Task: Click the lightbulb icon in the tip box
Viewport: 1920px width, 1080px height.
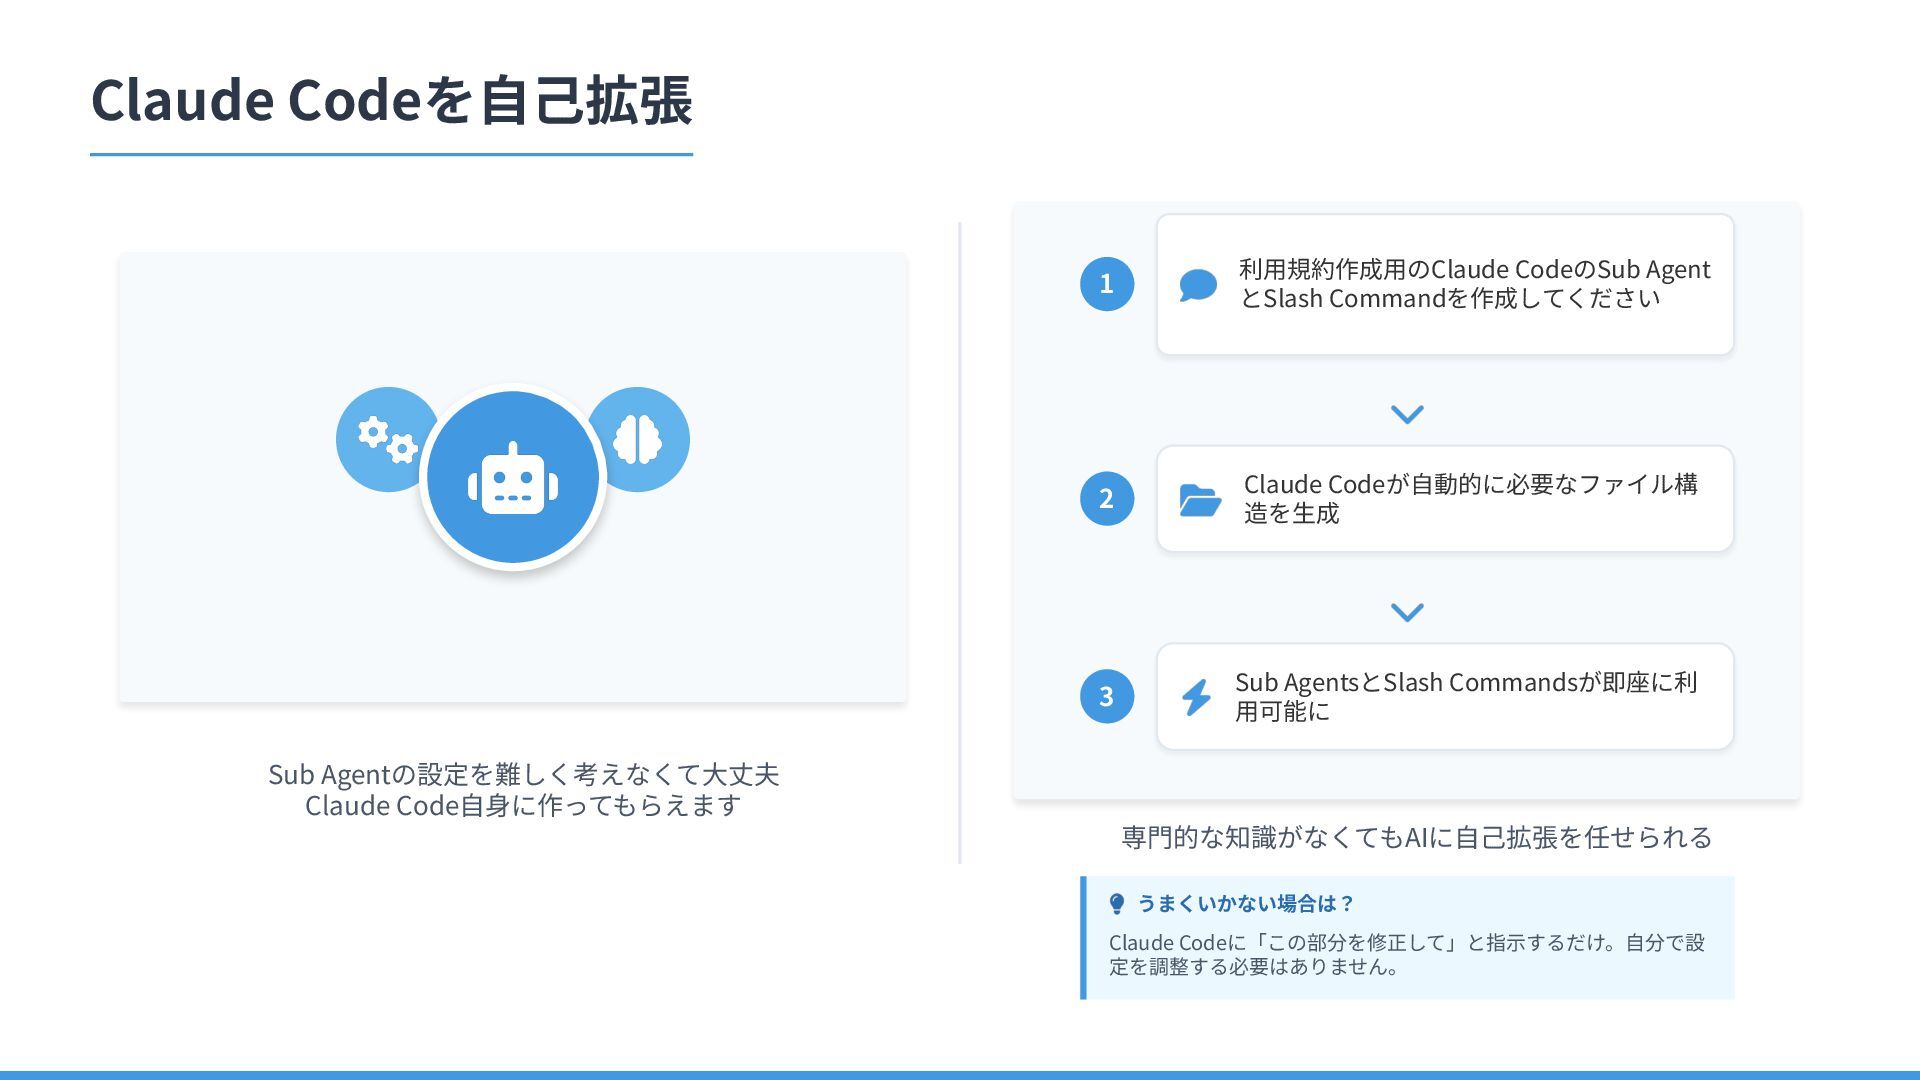Action: (x=1117, y=904)
